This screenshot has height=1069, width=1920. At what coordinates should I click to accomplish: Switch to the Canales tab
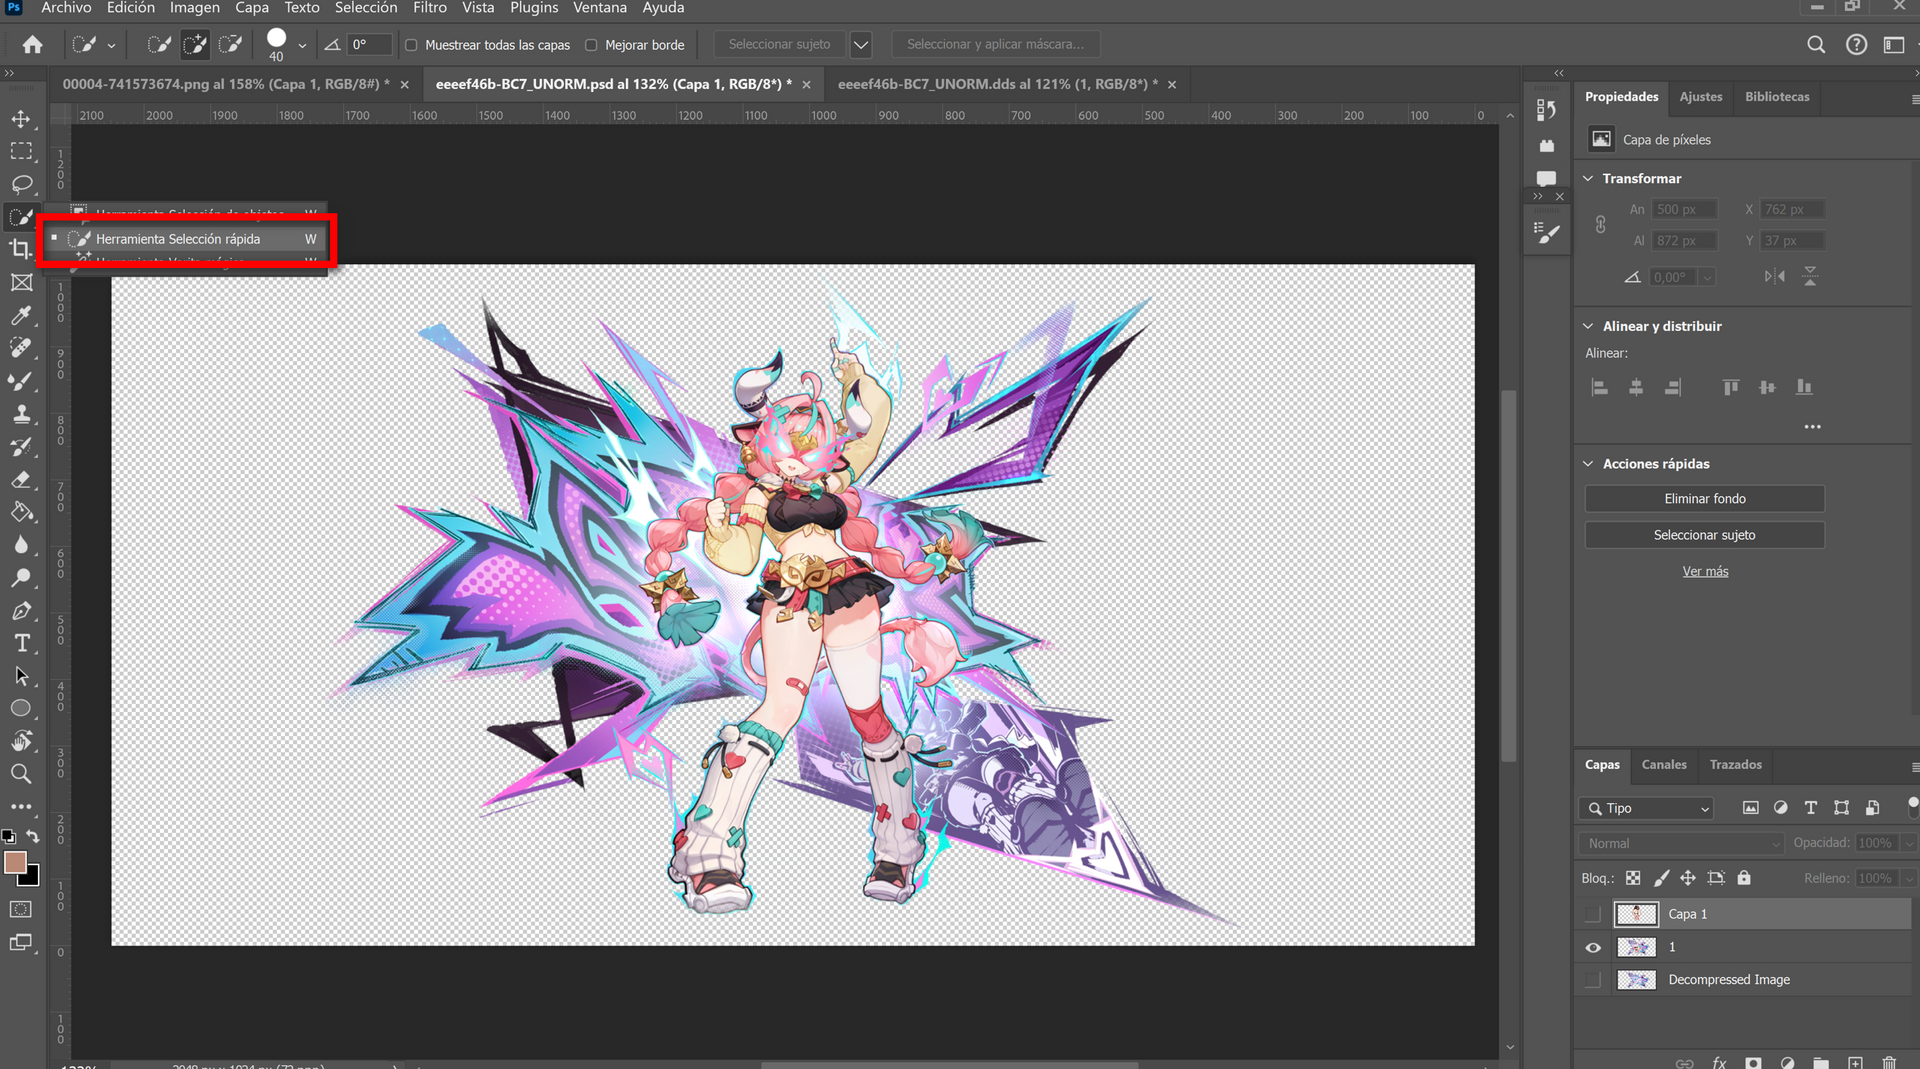(1664, 765)
